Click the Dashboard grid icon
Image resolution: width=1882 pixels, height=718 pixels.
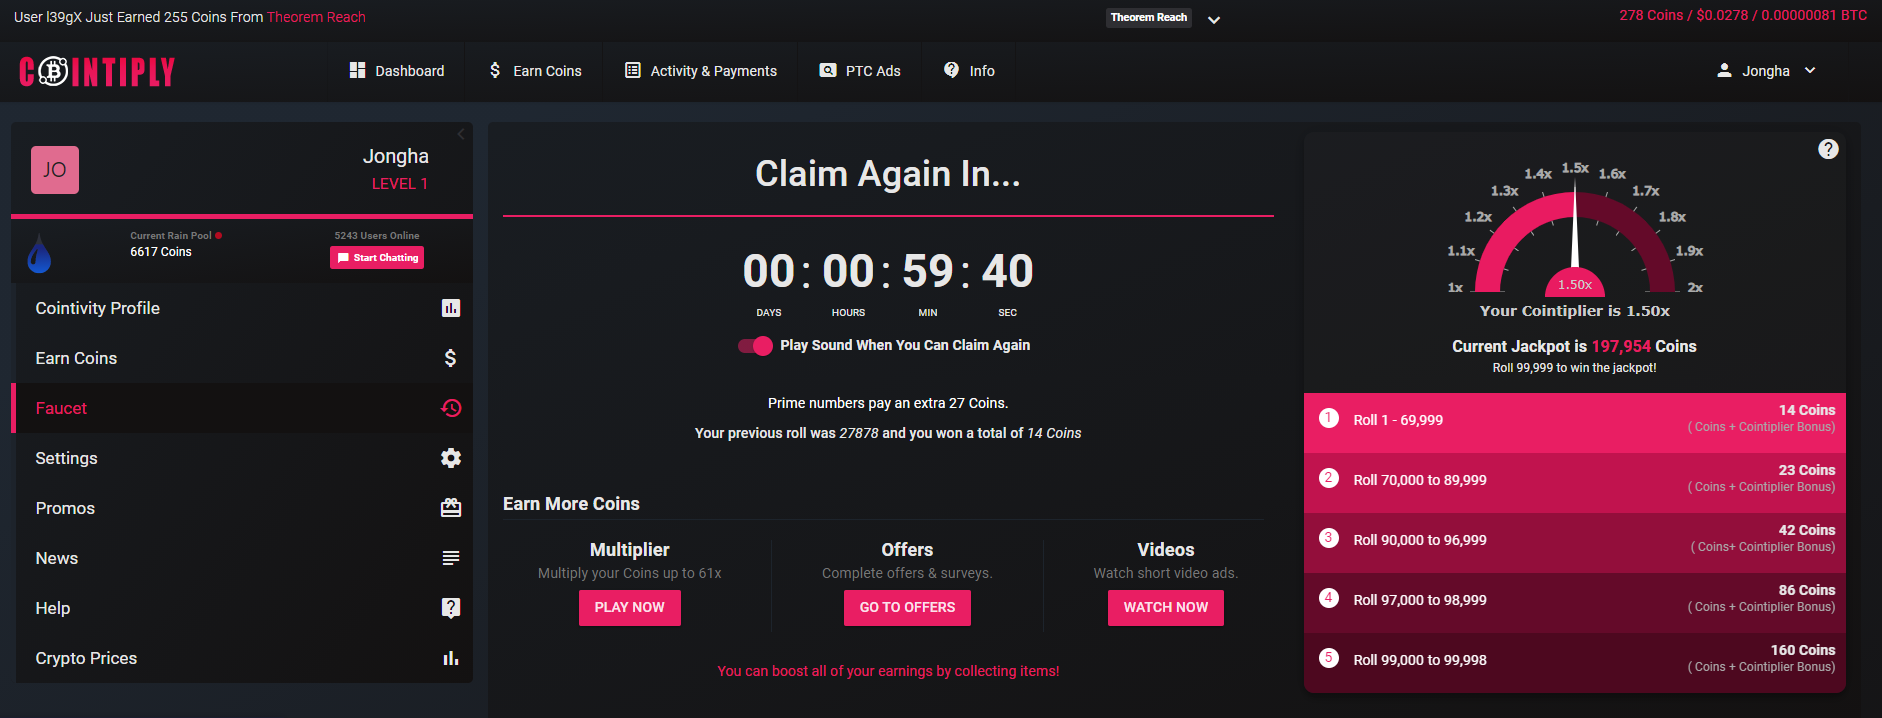pos(357,70)
